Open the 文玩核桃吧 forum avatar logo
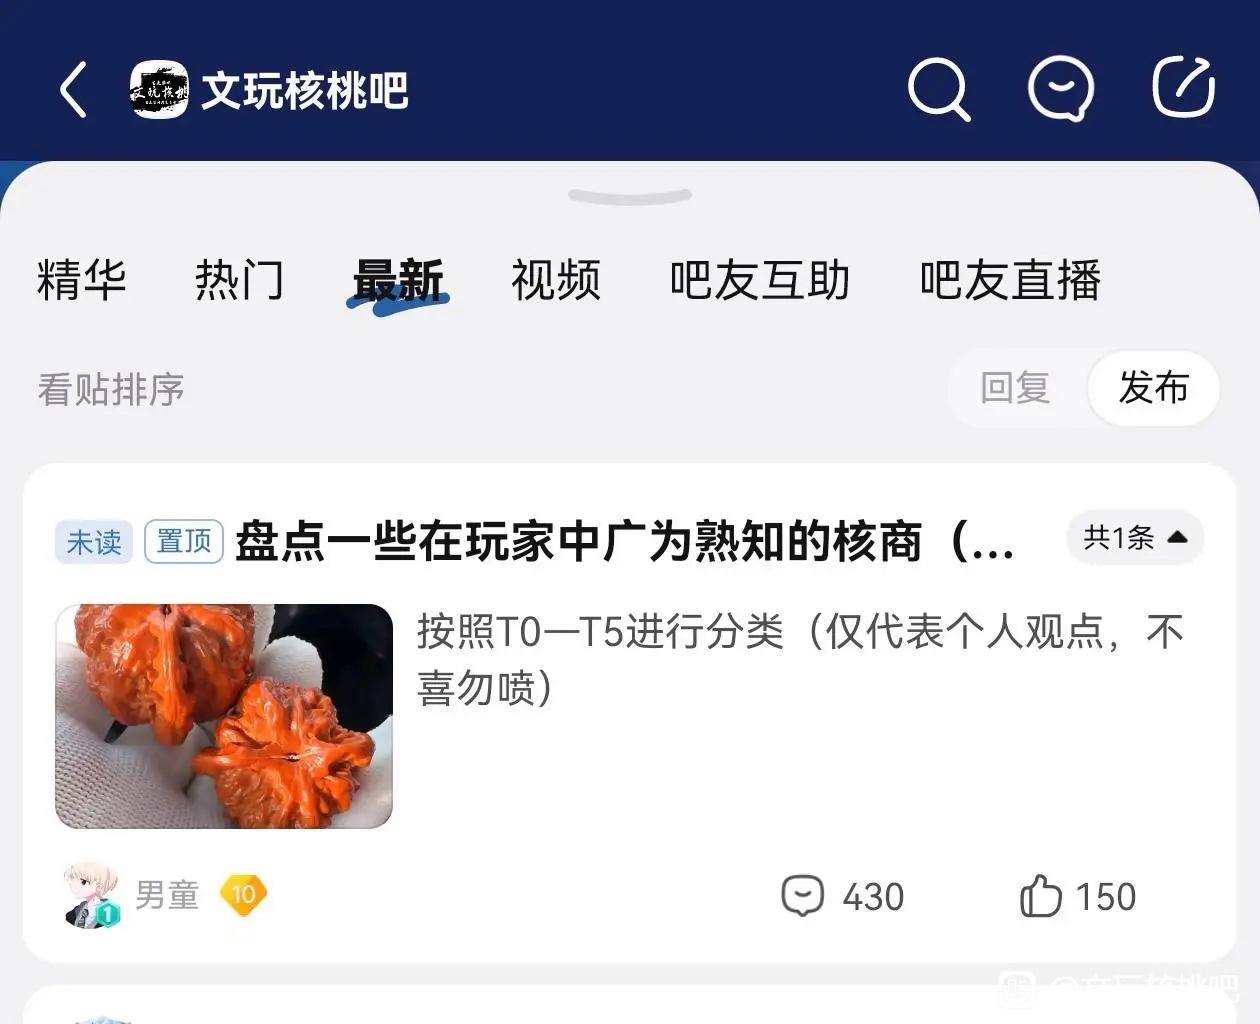This screenshot has height=1024, width=1260. (x=159, y=90)
